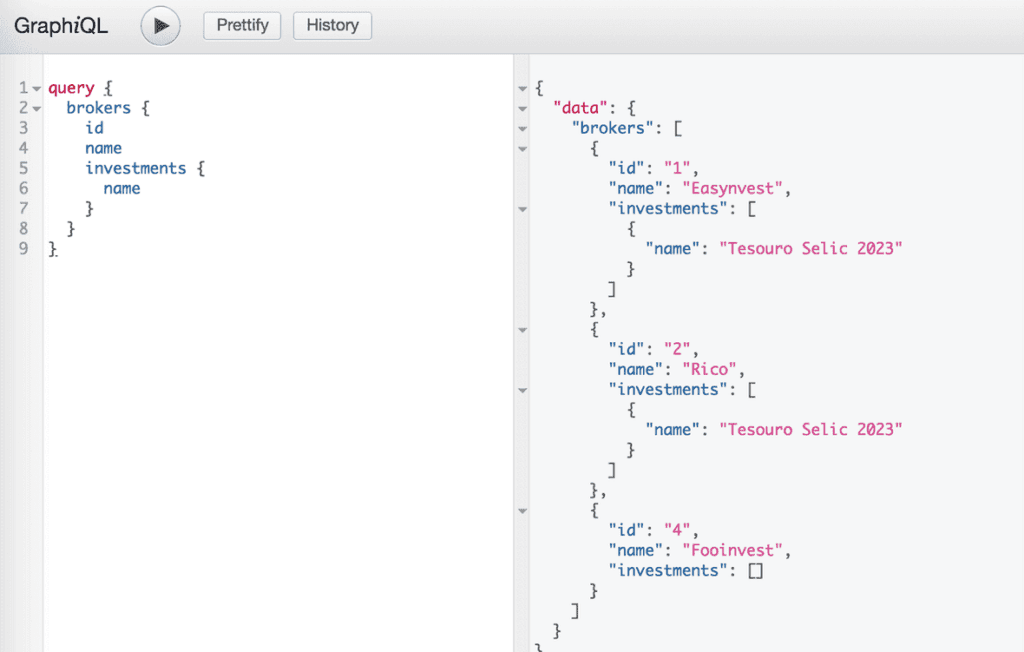Click the "brokers" key in results
Viewport: 1024px width, 652px height.
(613, 129)
